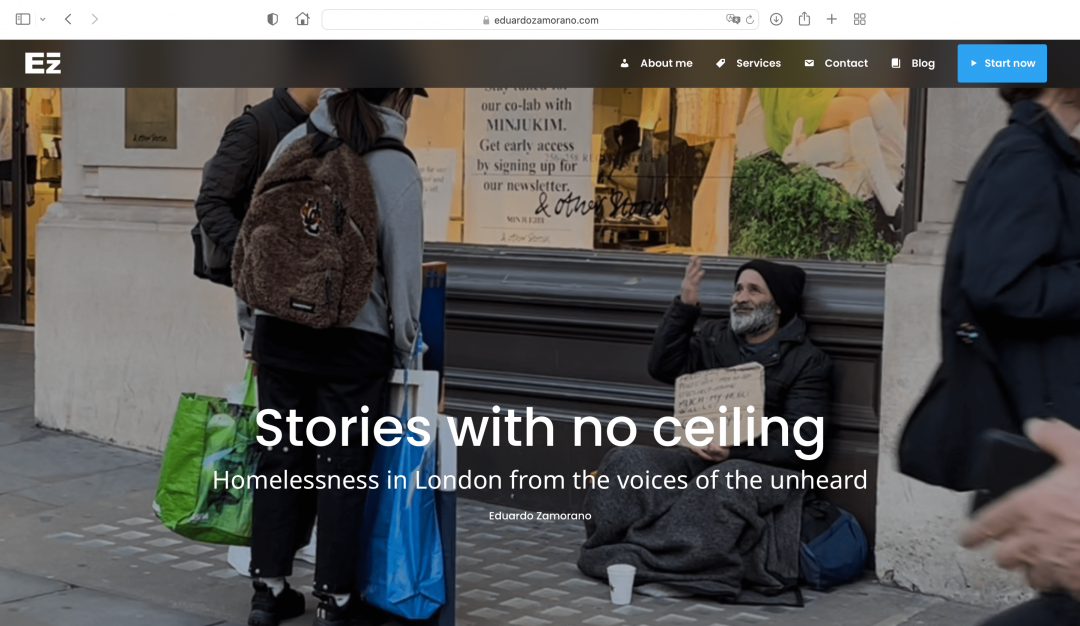Reload the page with the refresh icon

pos(750,19)
